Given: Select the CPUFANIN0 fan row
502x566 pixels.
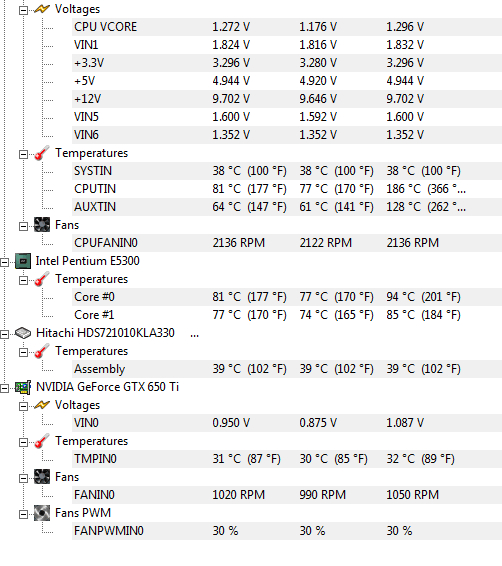Looking at the screenshot, I should click(x=287, y=243).
